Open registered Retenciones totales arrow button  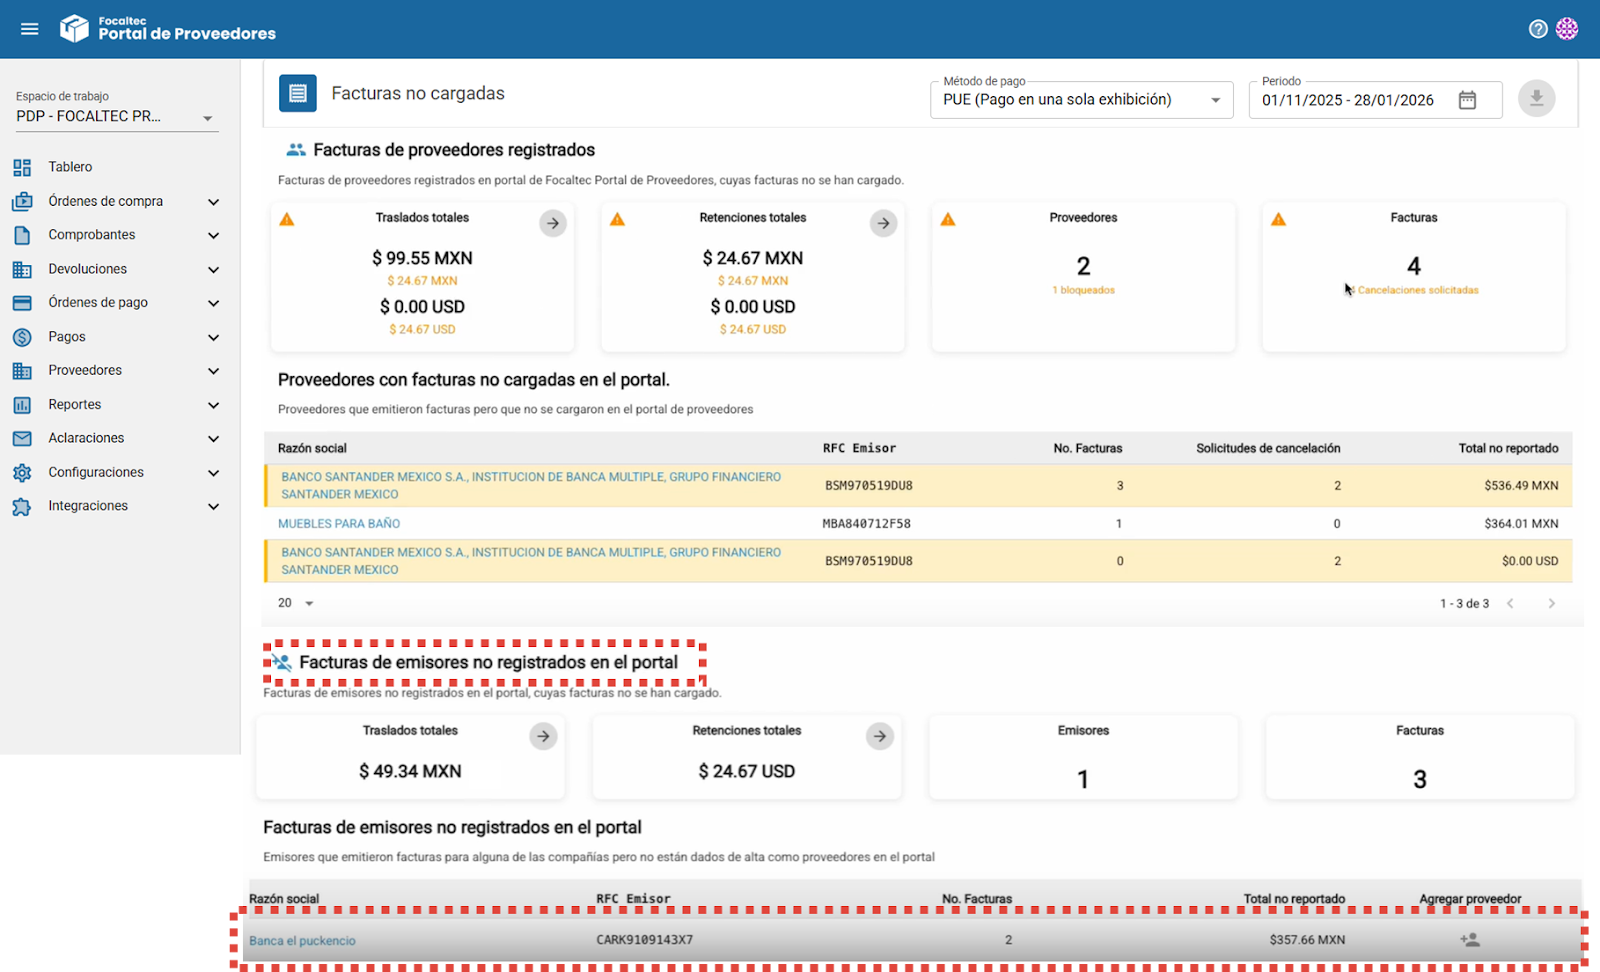tap(883, 223)
